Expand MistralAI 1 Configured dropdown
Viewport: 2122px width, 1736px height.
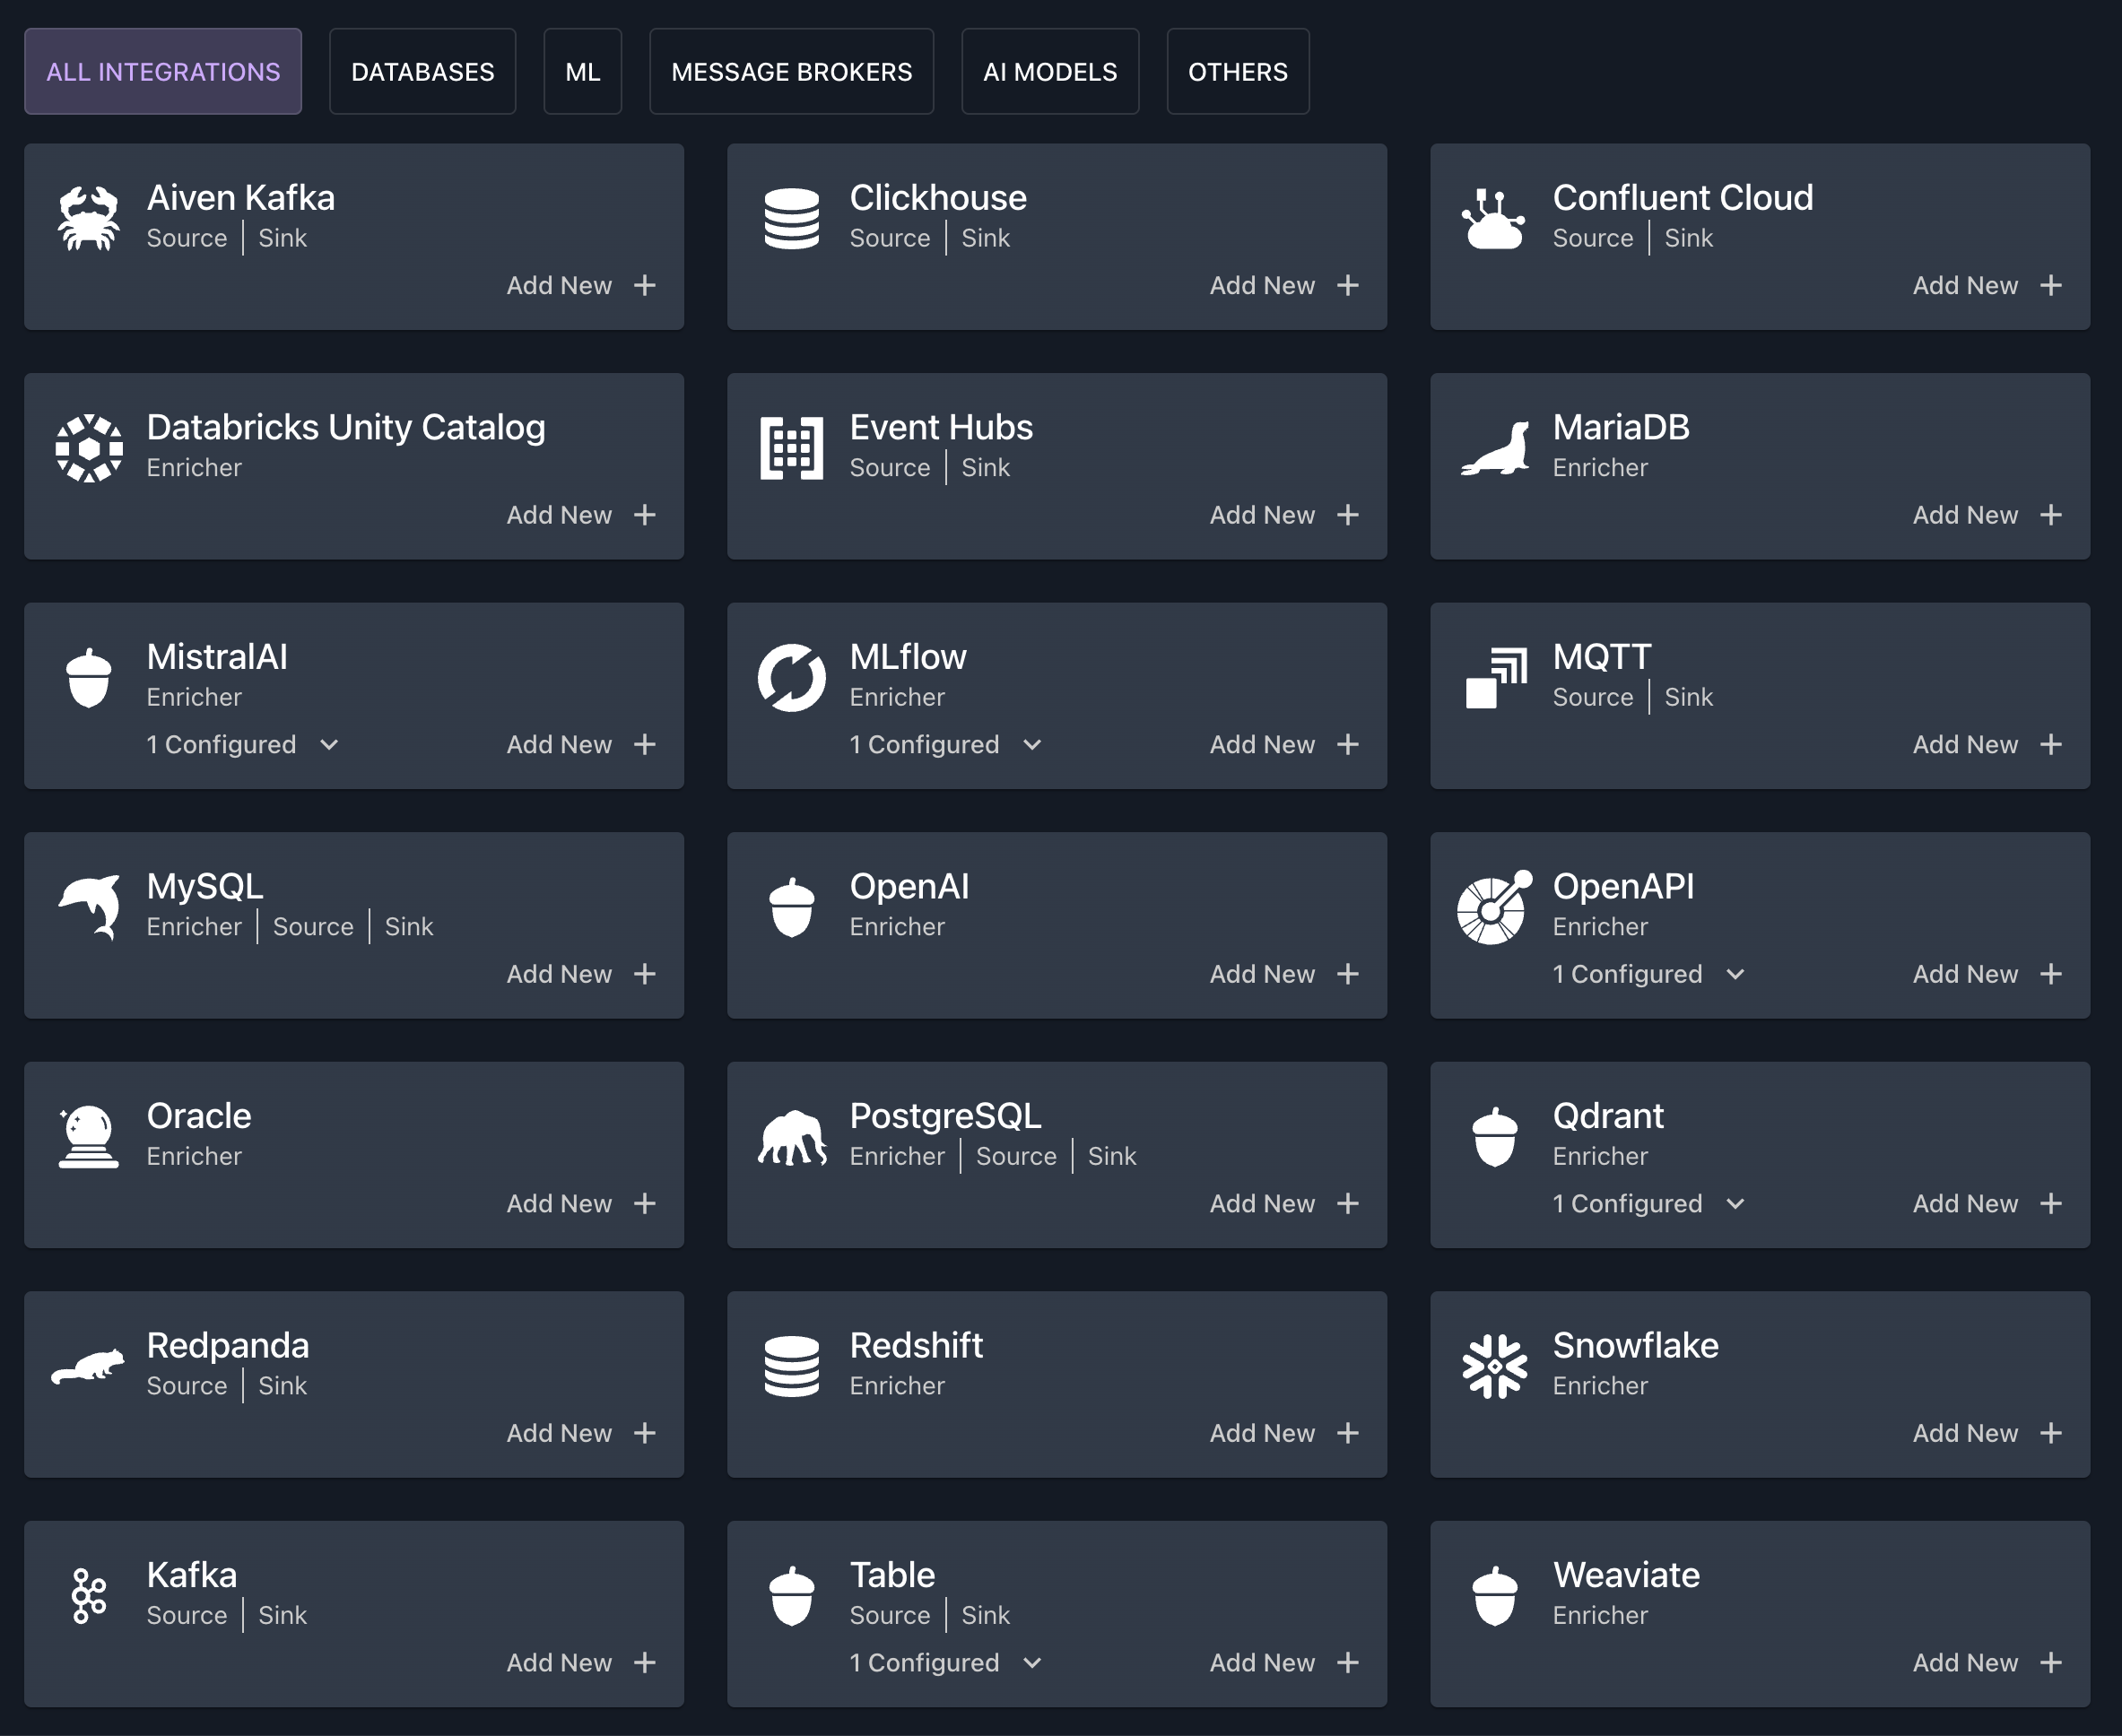[x=243, y=745]
